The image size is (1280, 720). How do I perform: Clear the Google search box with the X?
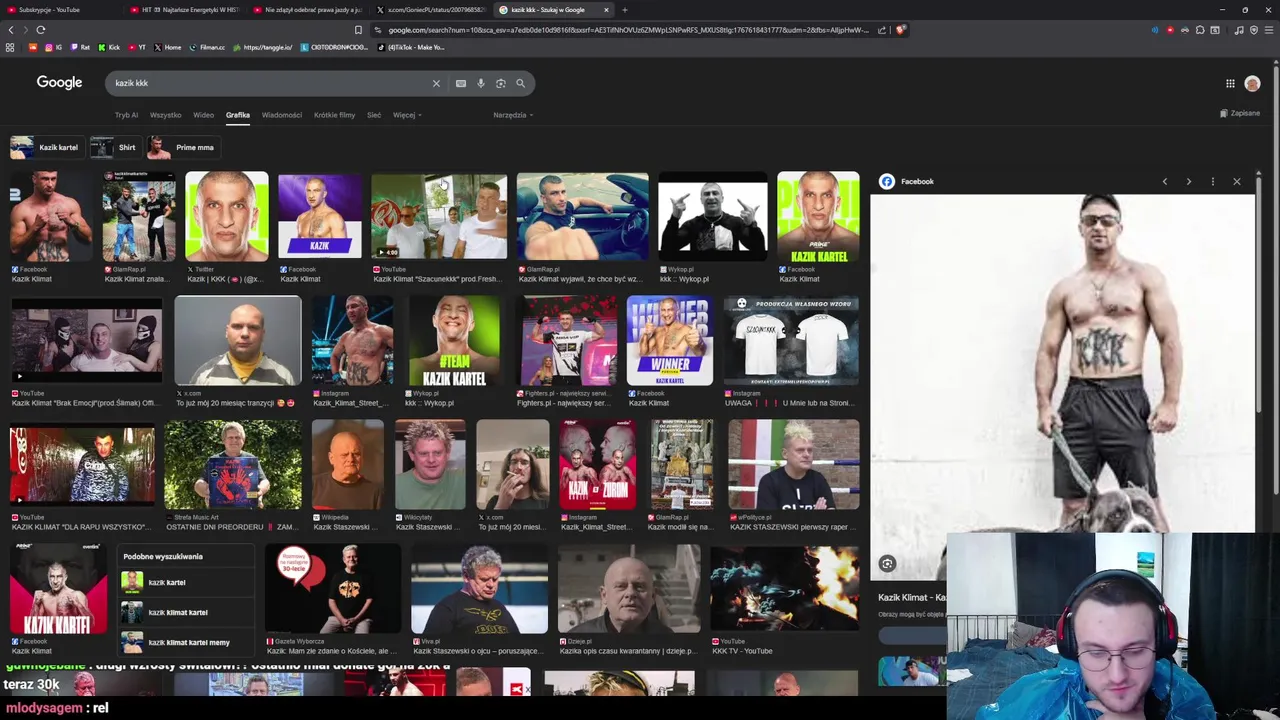click(436, 83)
